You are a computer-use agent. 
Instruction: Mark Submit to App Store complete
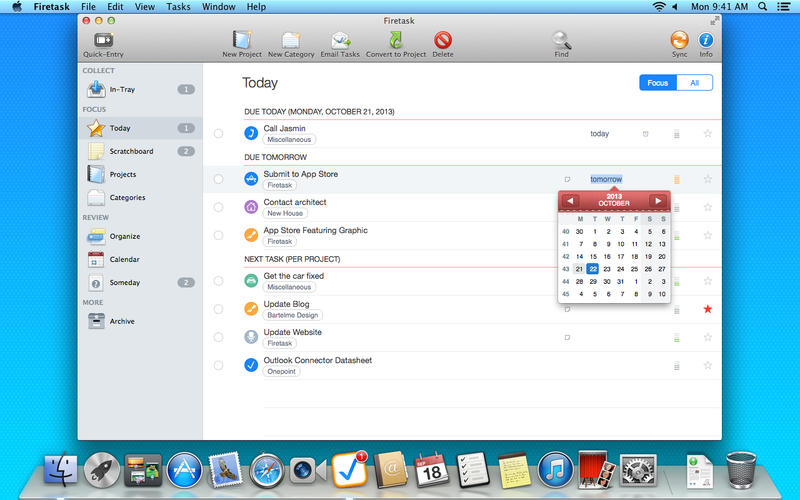pos(218,179)
